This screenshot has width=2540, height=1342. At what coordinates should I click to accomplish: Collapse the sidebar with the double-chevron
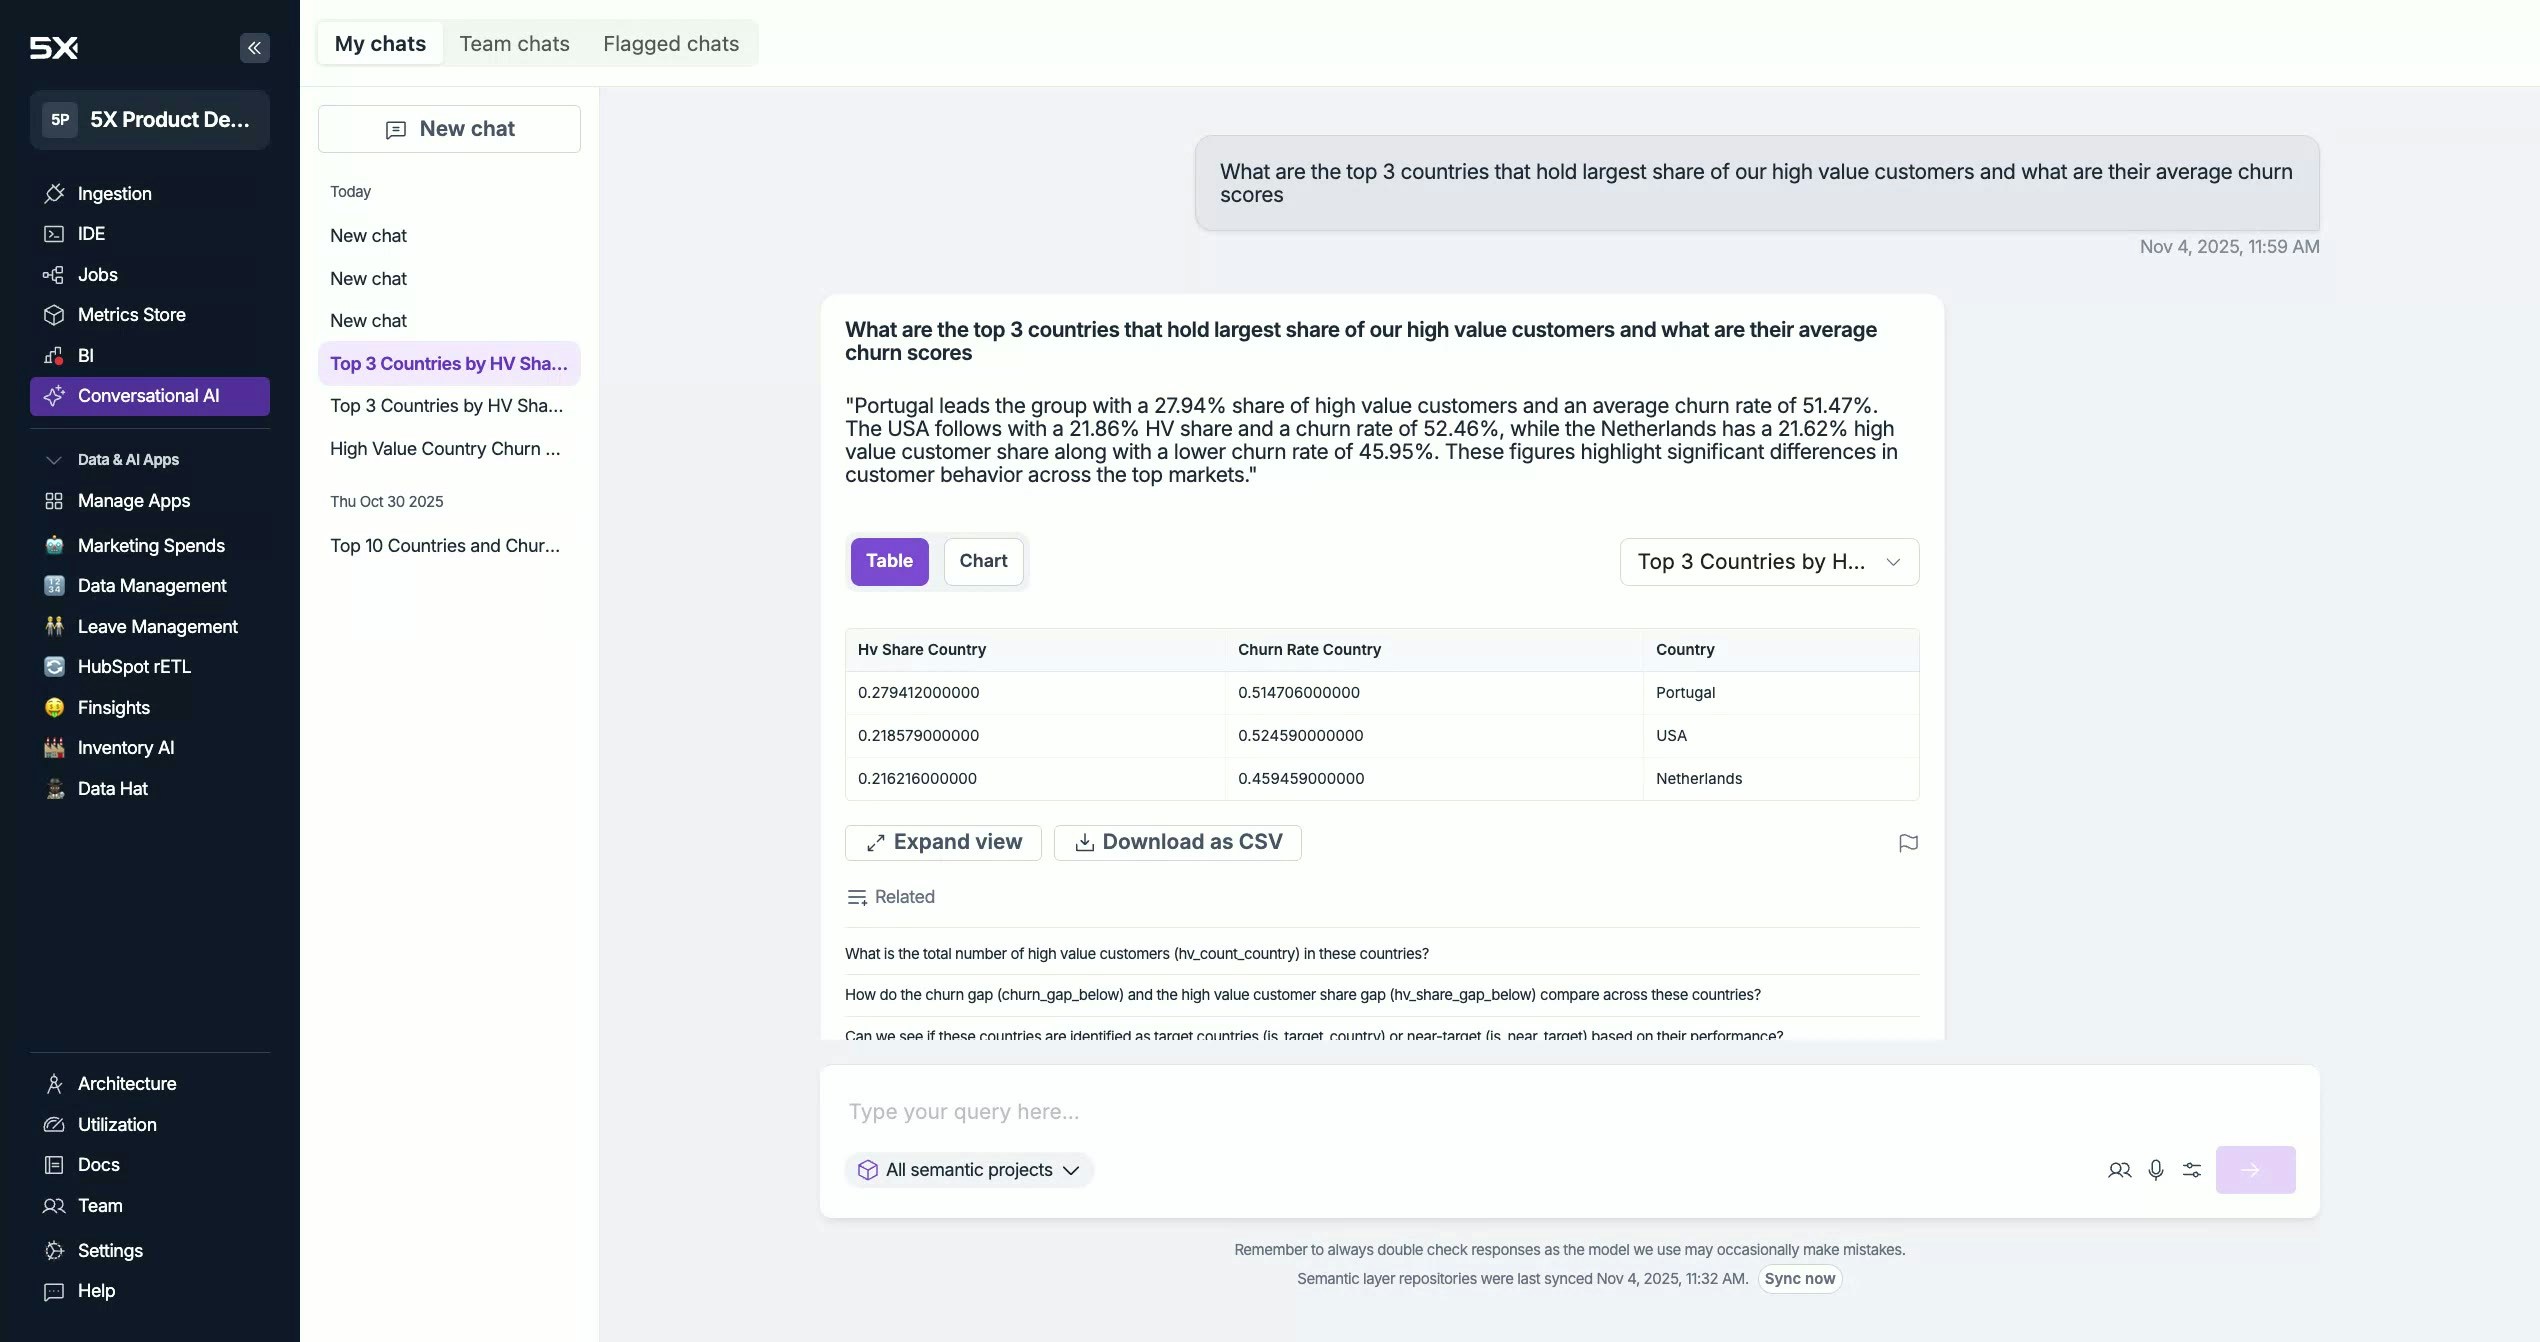click(254, 47)
